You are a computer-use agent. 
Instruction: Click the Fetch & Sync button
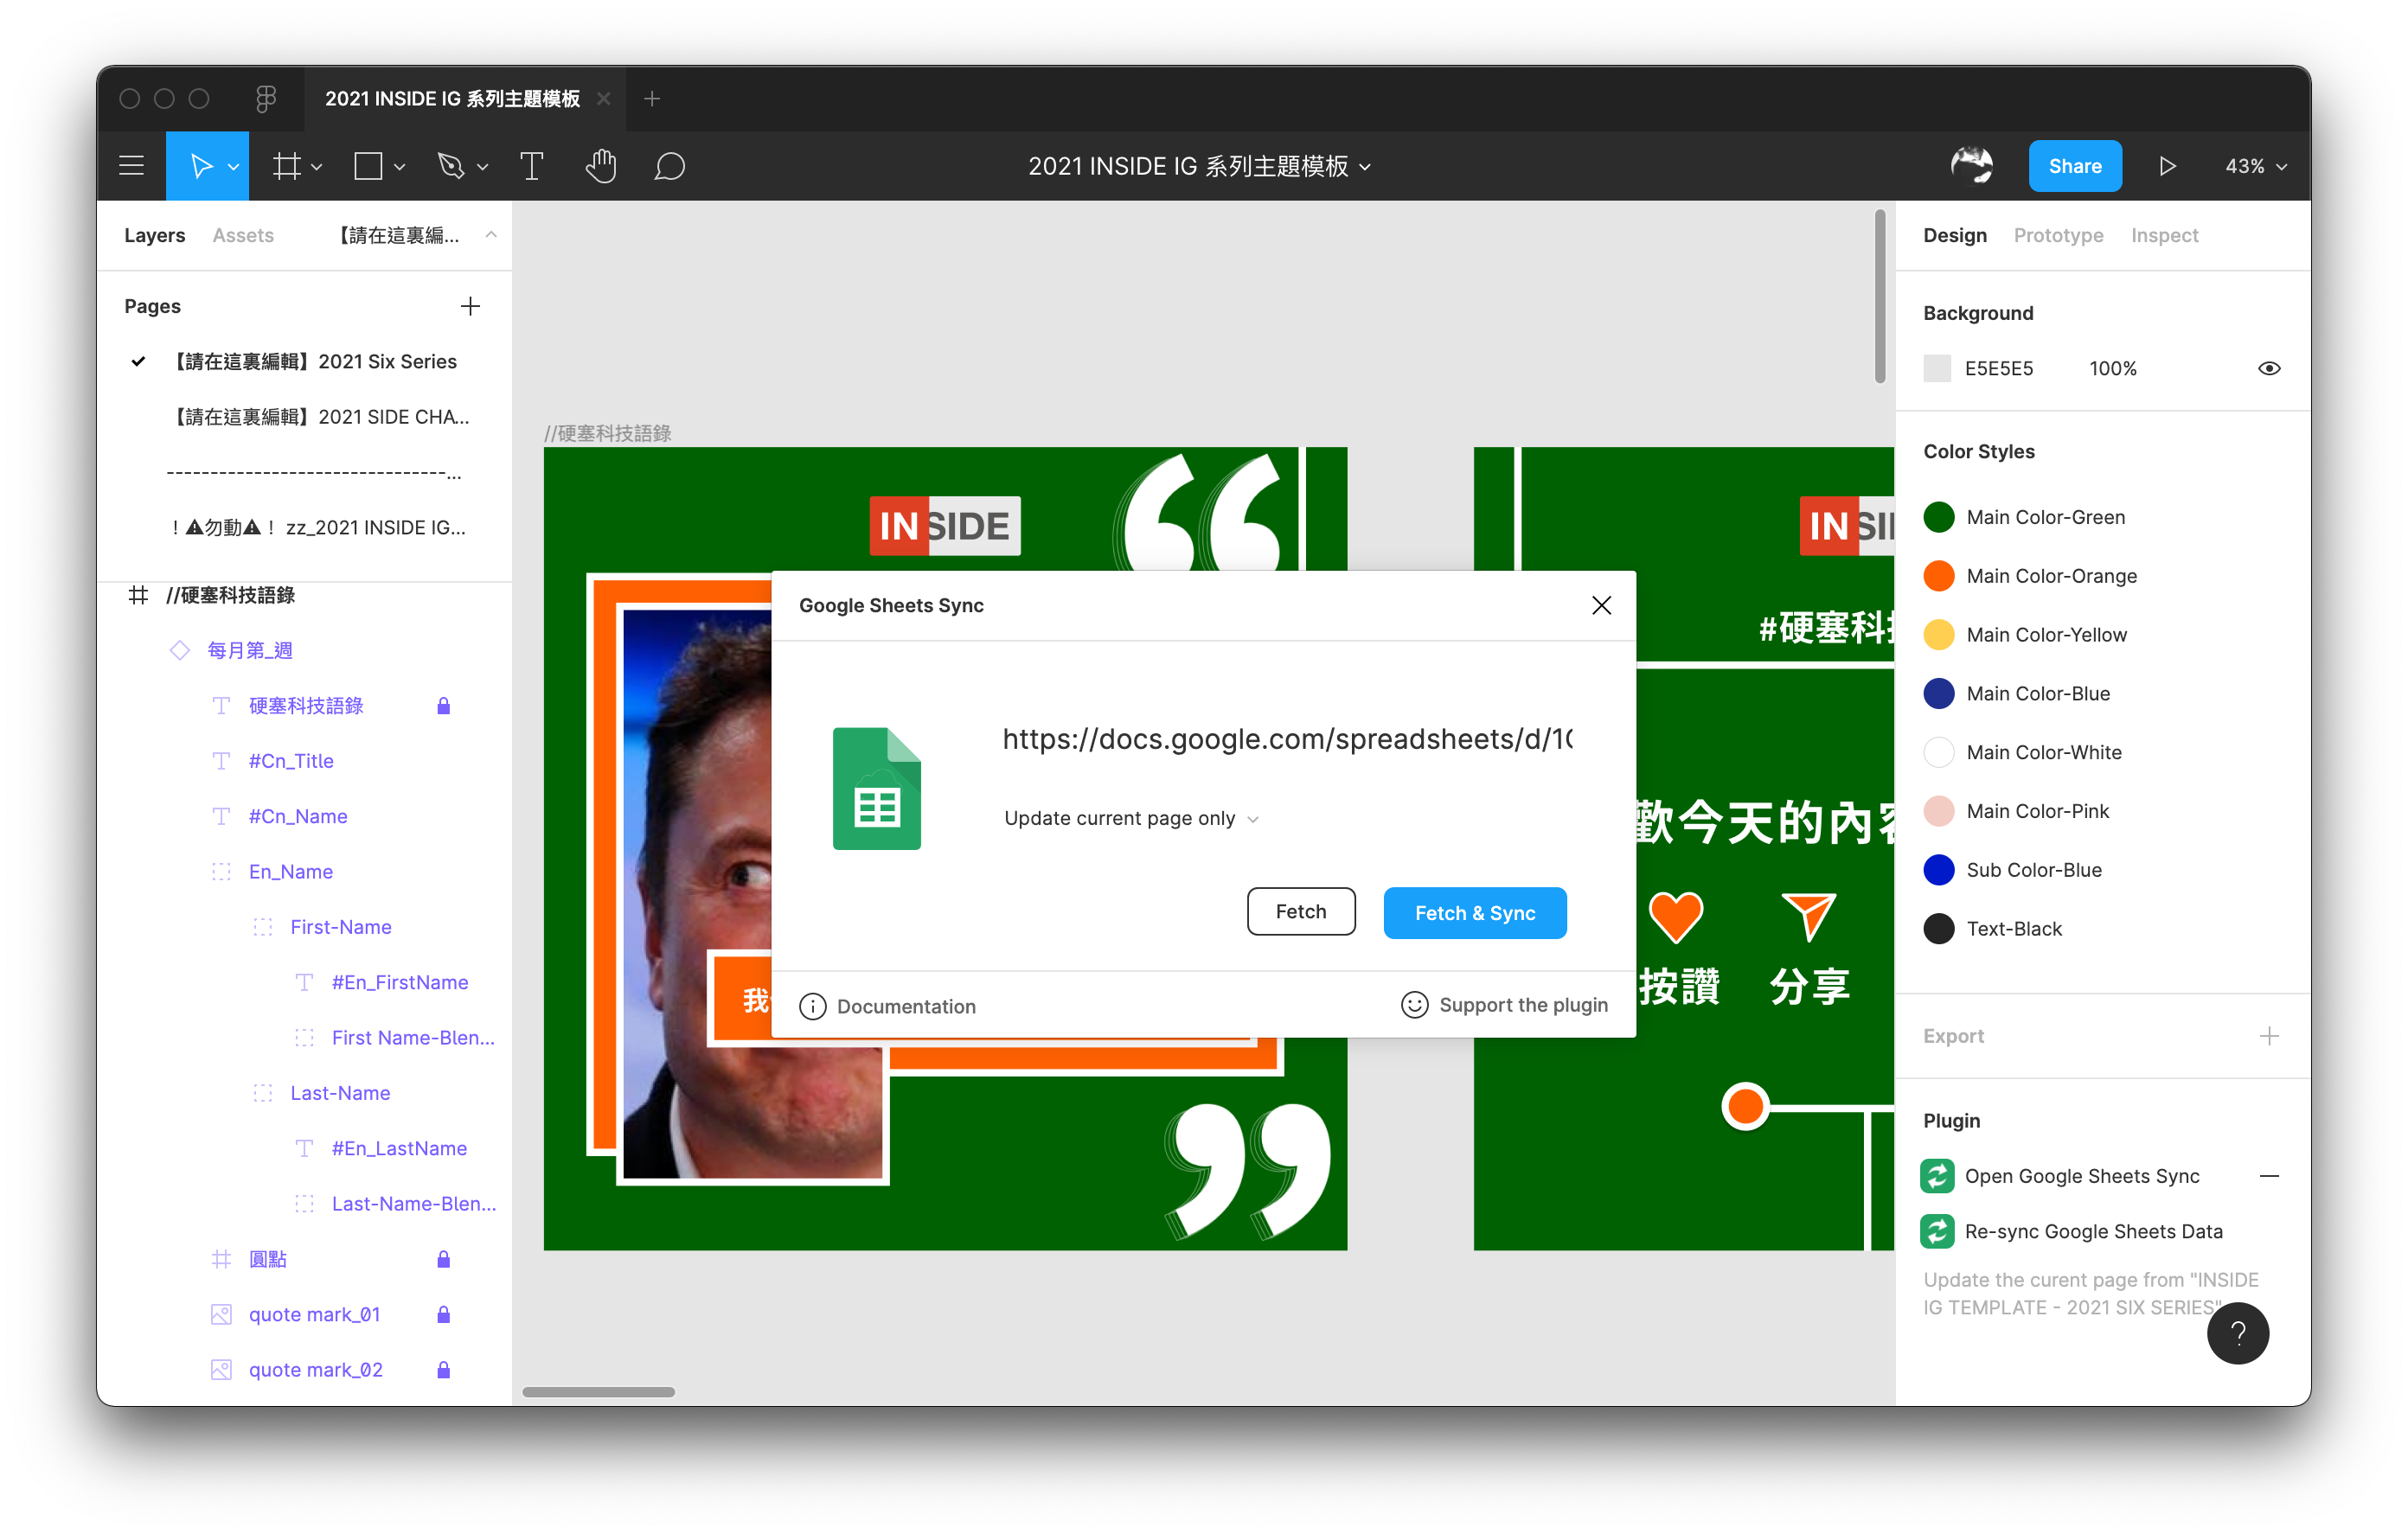pyautogui.click(x=1474, y=912)
